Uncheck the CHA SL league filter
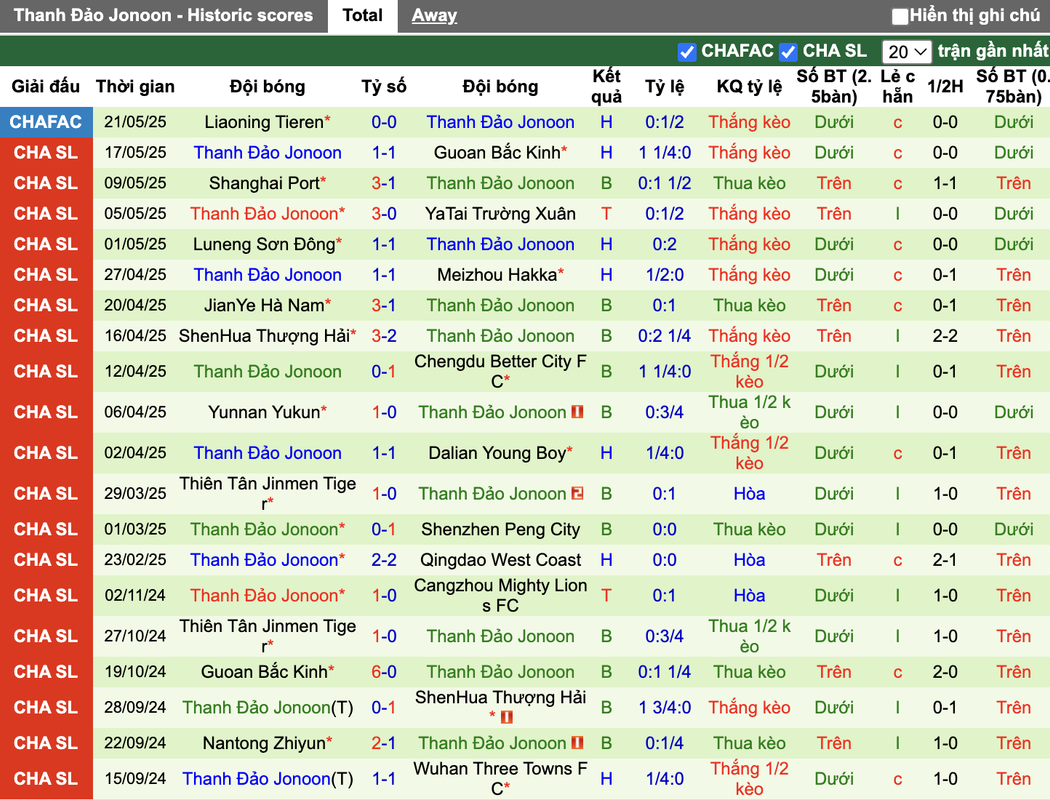 788,52
